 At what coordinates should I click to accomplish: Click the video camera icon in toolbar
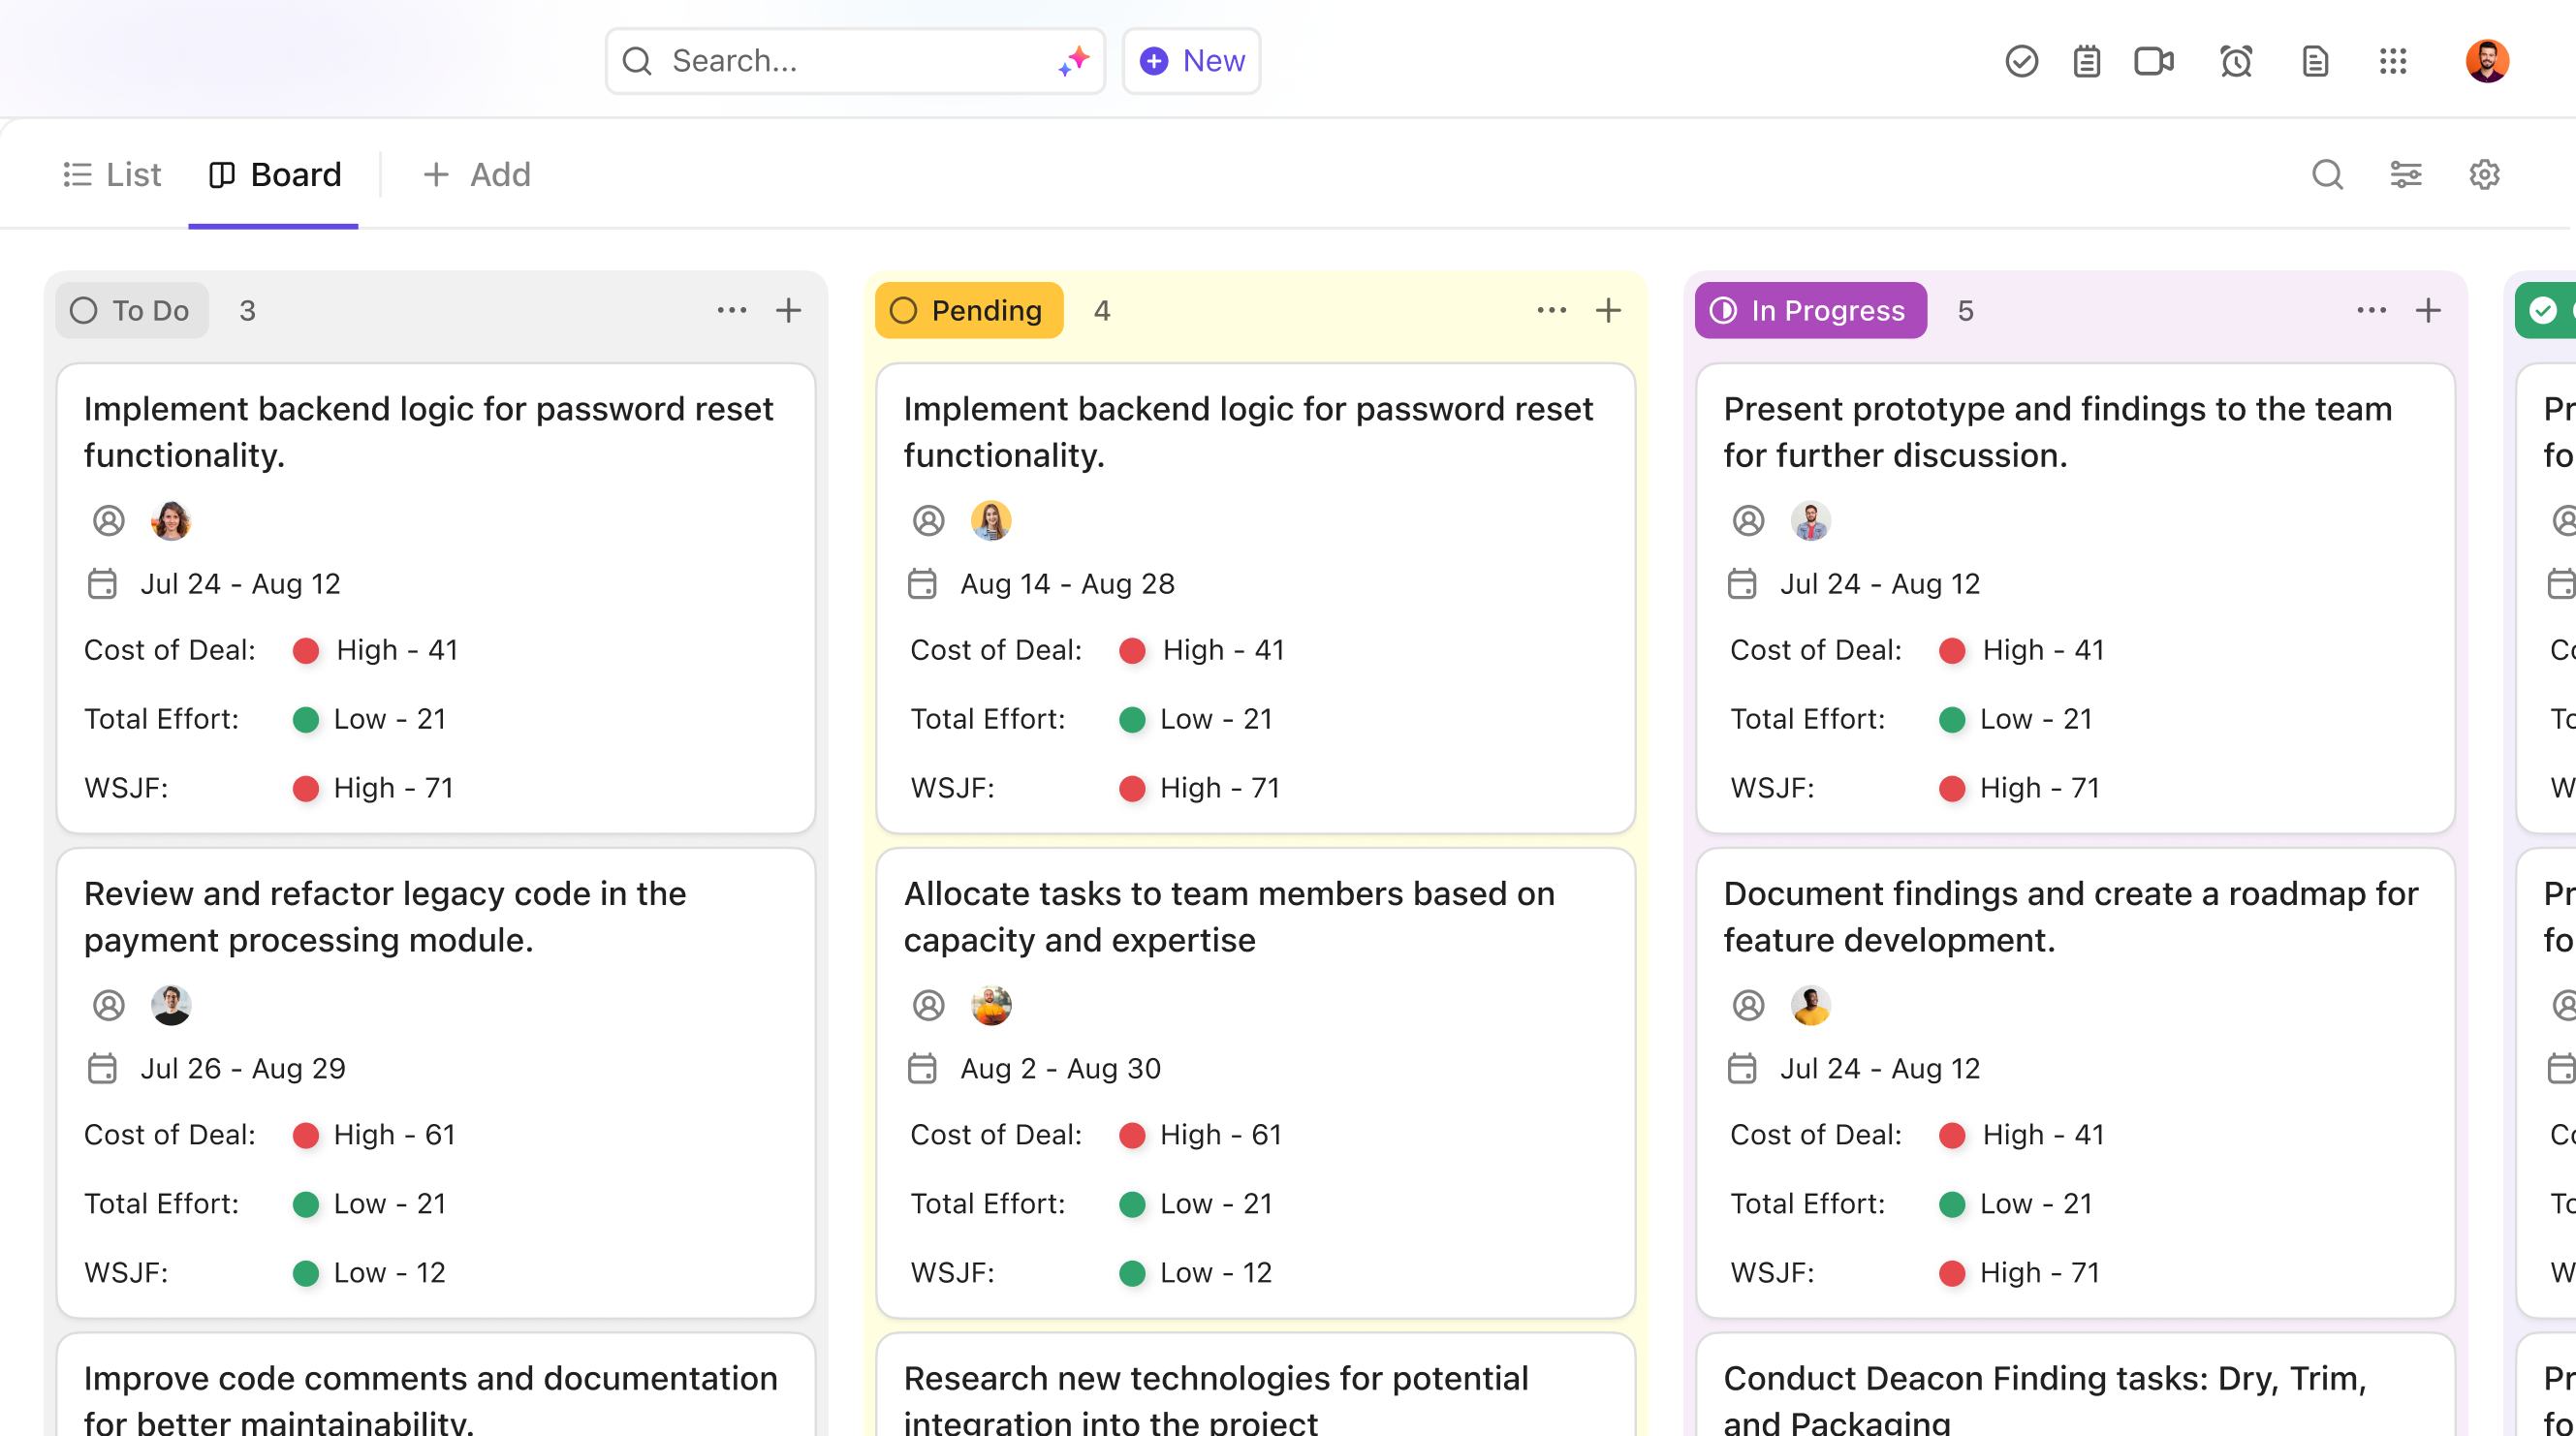pyautogui.click(x=2153, y=60)
